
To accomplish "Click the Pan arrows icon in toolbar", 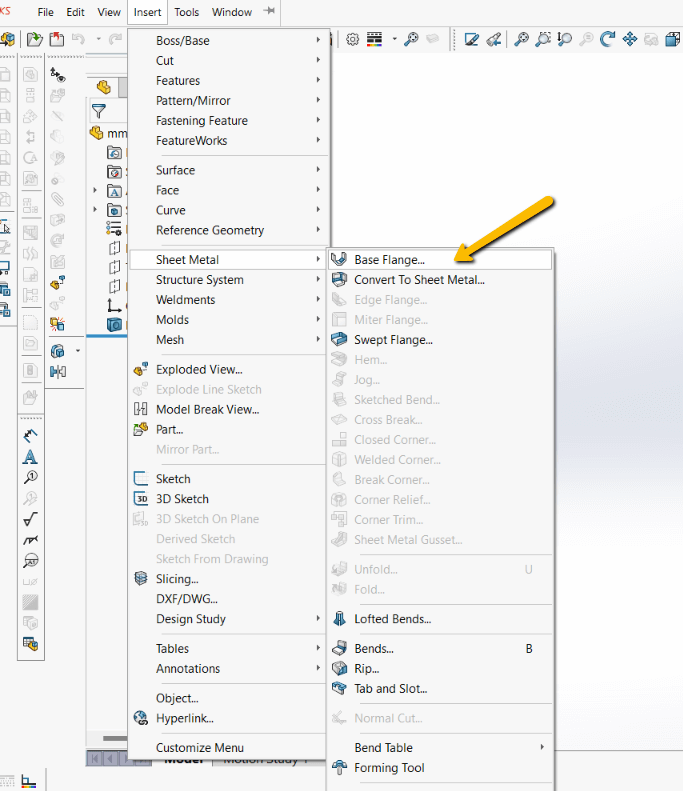I will tap(630, 39).
